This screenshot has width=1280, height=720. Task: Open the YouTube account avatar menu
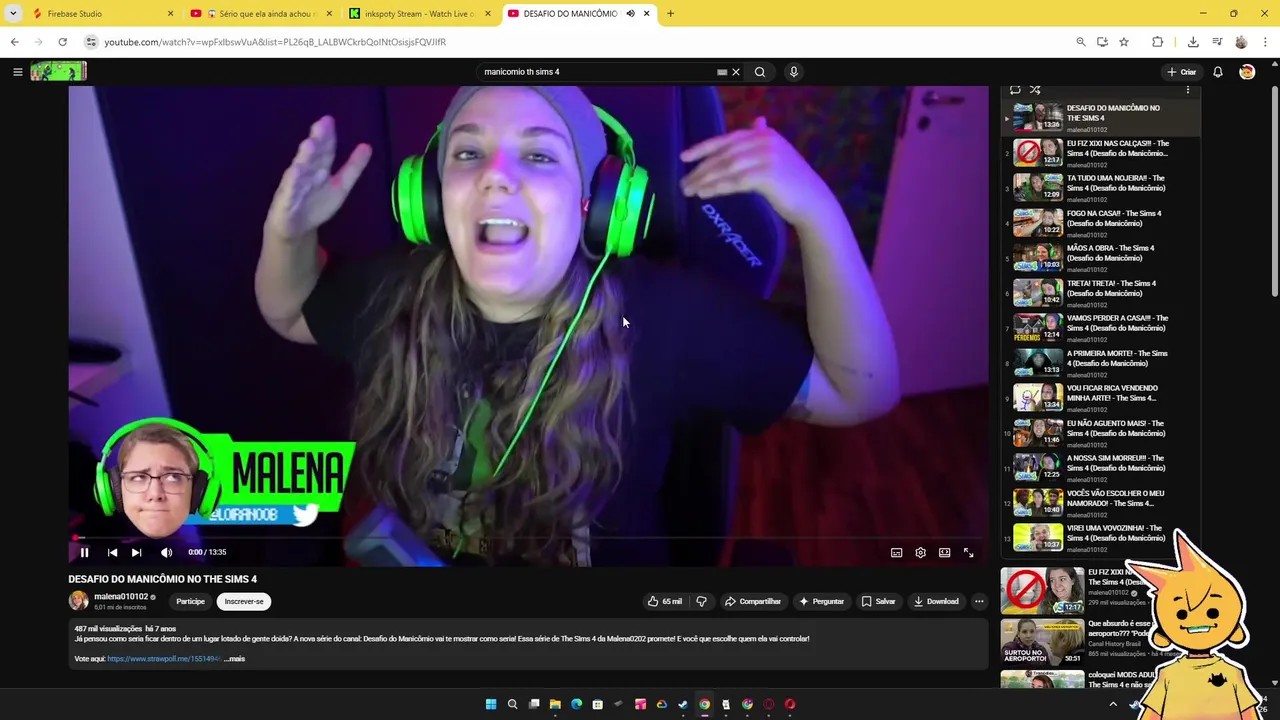pyautogui.click(x=1247, y=72)
